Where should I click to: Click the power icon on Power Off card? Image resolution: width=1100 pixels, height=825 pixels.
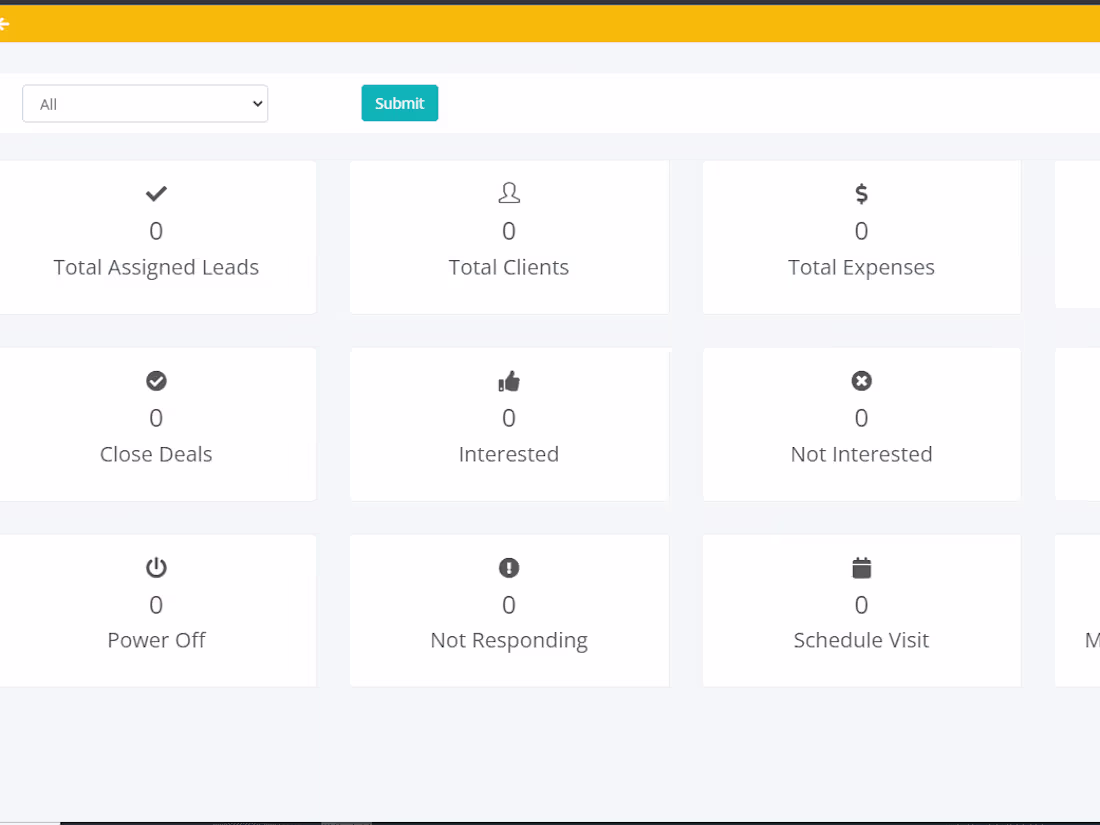click(x=156, y=567)
